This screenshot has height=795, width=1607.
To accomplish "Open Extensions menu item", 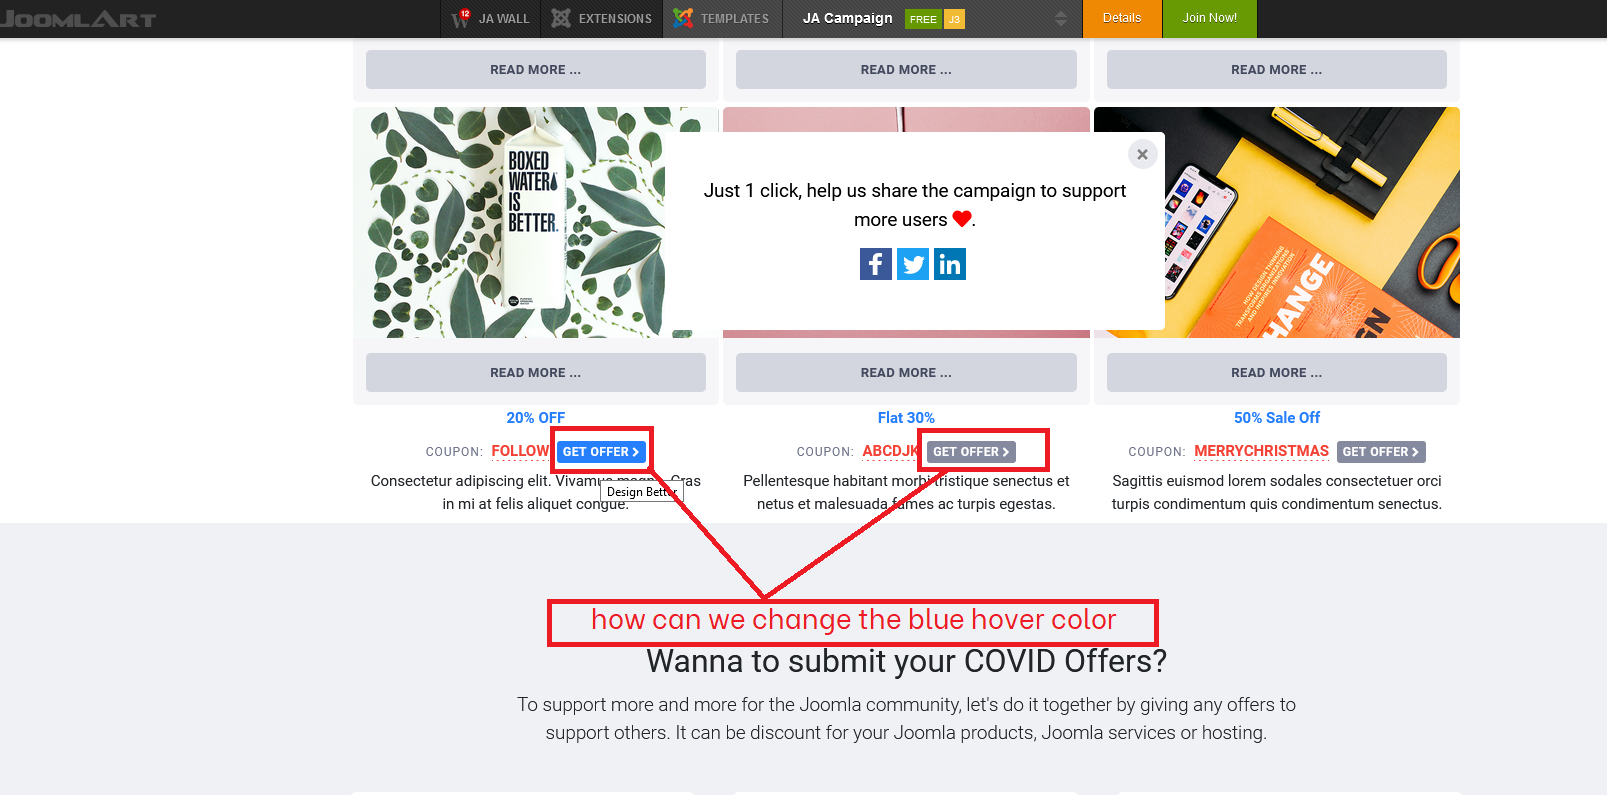I will pyautogui.click(x=602, y=18).
